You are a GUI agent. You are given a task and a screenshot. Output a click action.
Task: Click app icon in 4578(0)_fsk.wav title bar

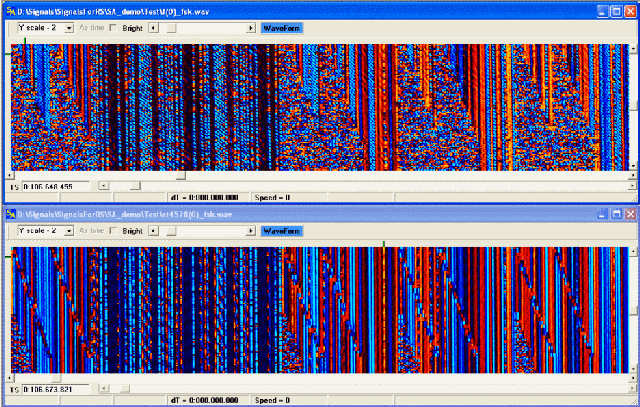click(x=7, y=213)
